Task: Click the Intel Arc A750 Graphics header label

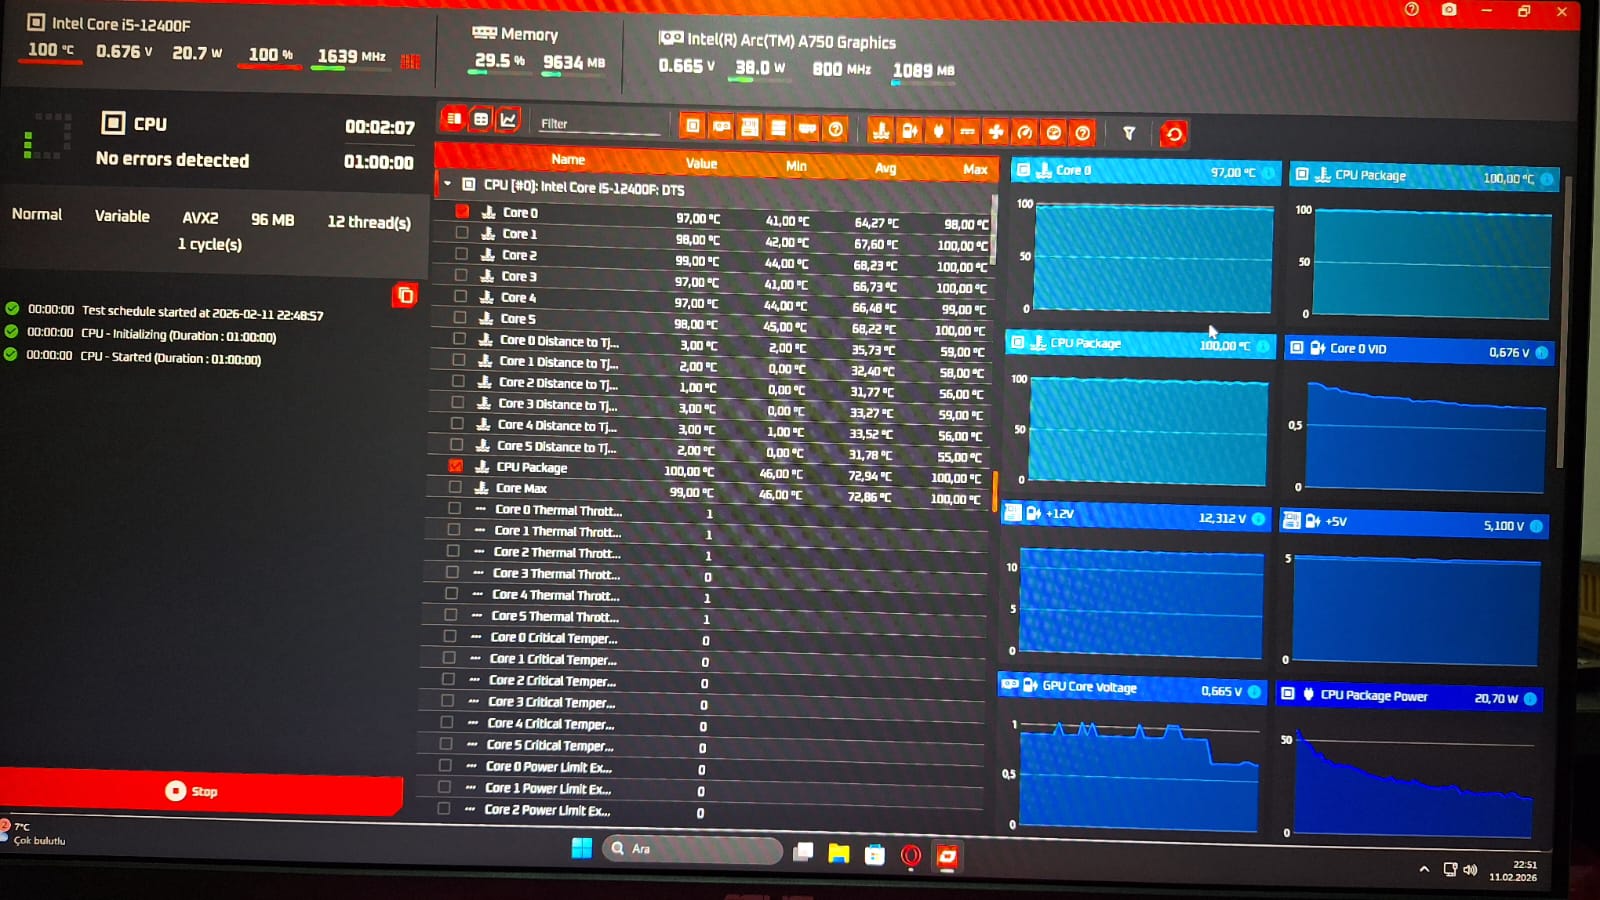Action: click(791, 41)
